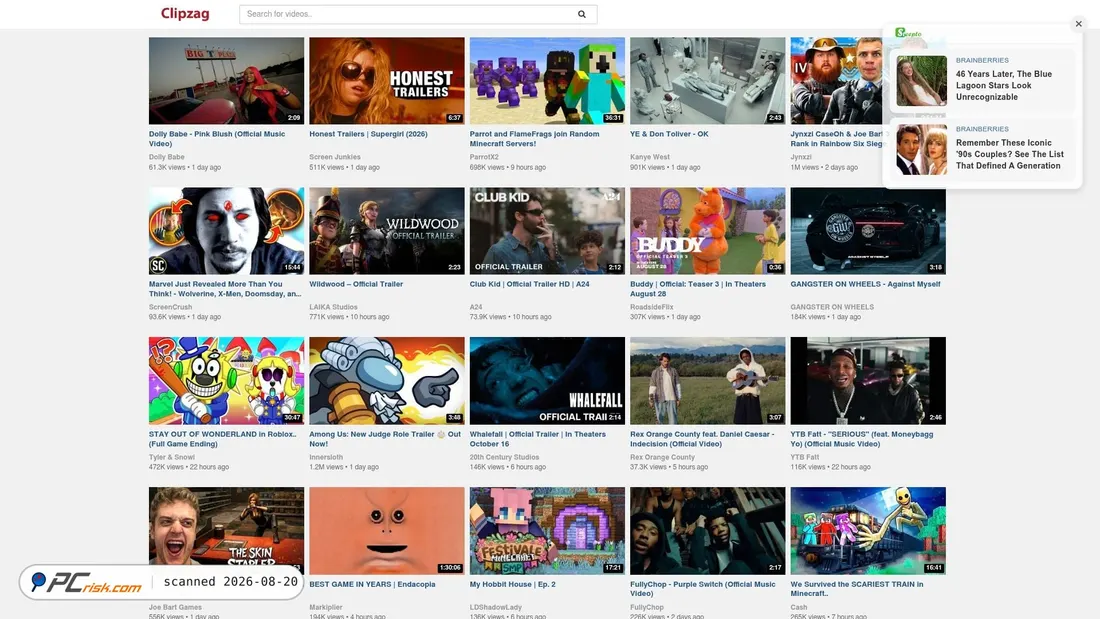The image size is (1100, 619).
Task: Click the ParrotX2 channel name
Action: click(x=484, y=157)
